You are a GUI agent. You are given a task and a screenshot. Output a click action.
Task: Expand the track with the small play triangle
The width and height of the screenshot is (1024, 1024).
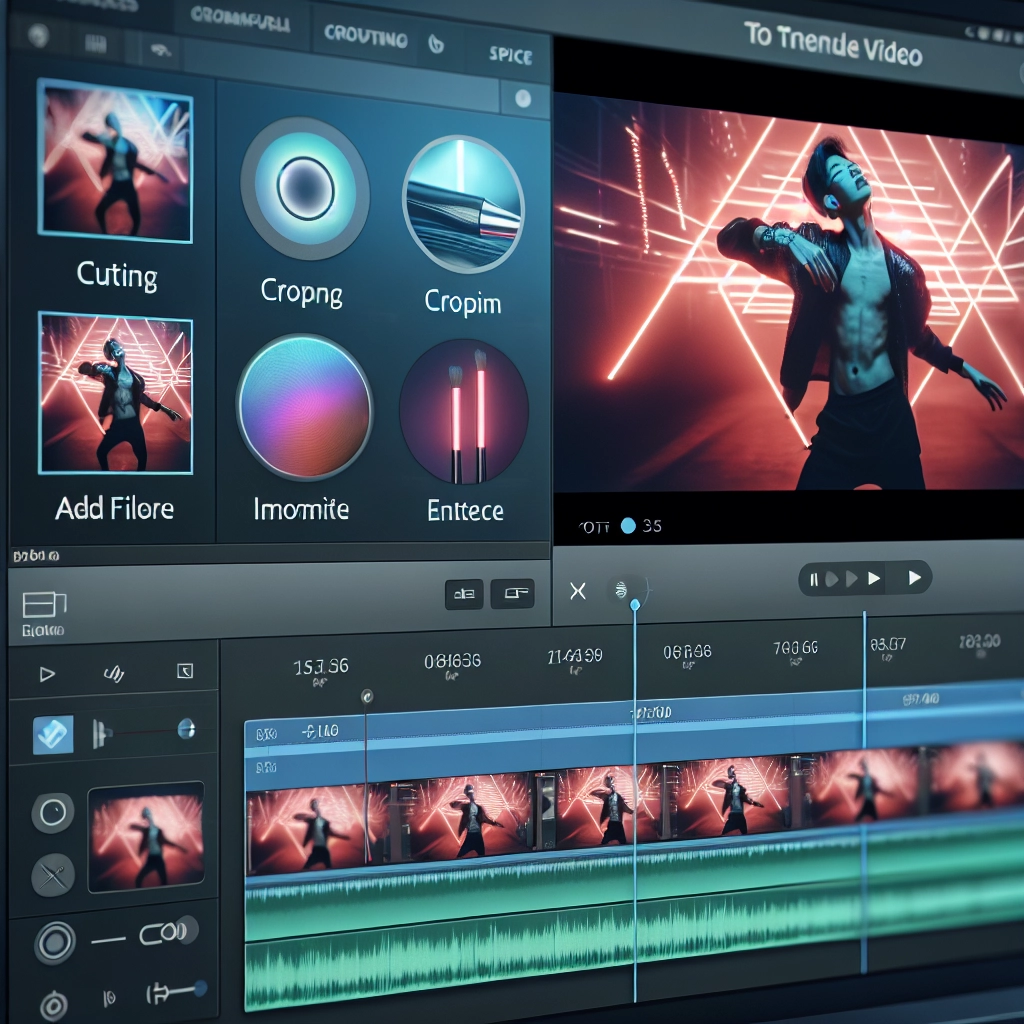(x=47, y=674)
